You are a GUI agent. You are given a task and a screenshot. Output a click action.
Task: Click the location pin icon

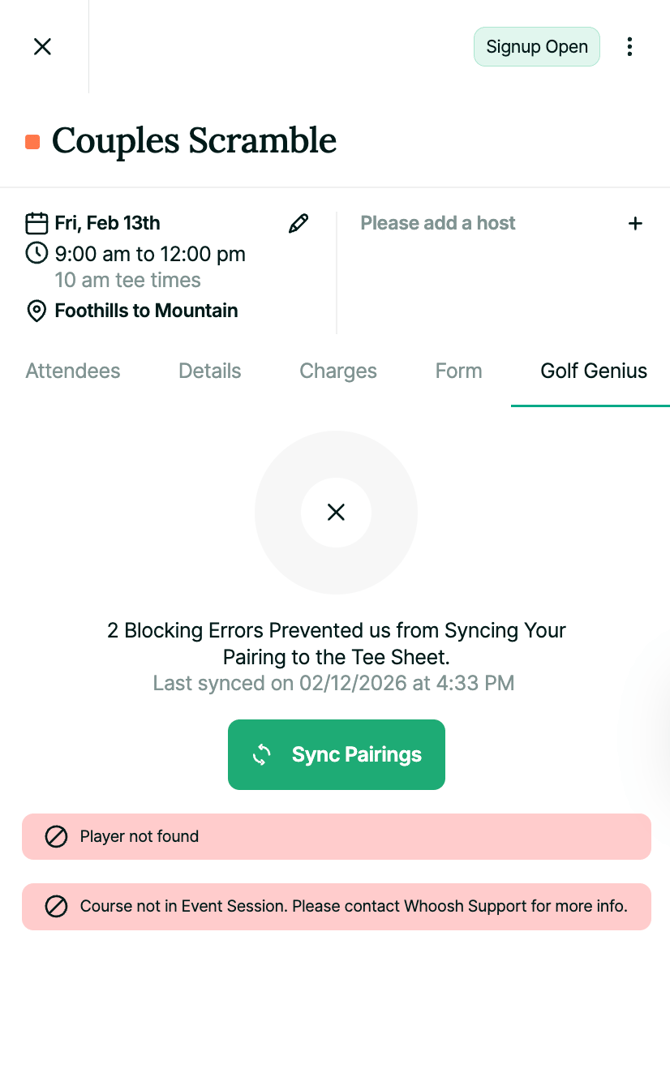click(37, 311)
